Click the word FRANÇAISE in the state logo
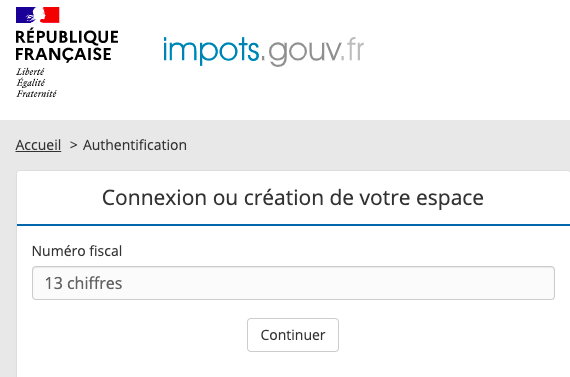This screenshot has height=377, width=570. [63, 55]
